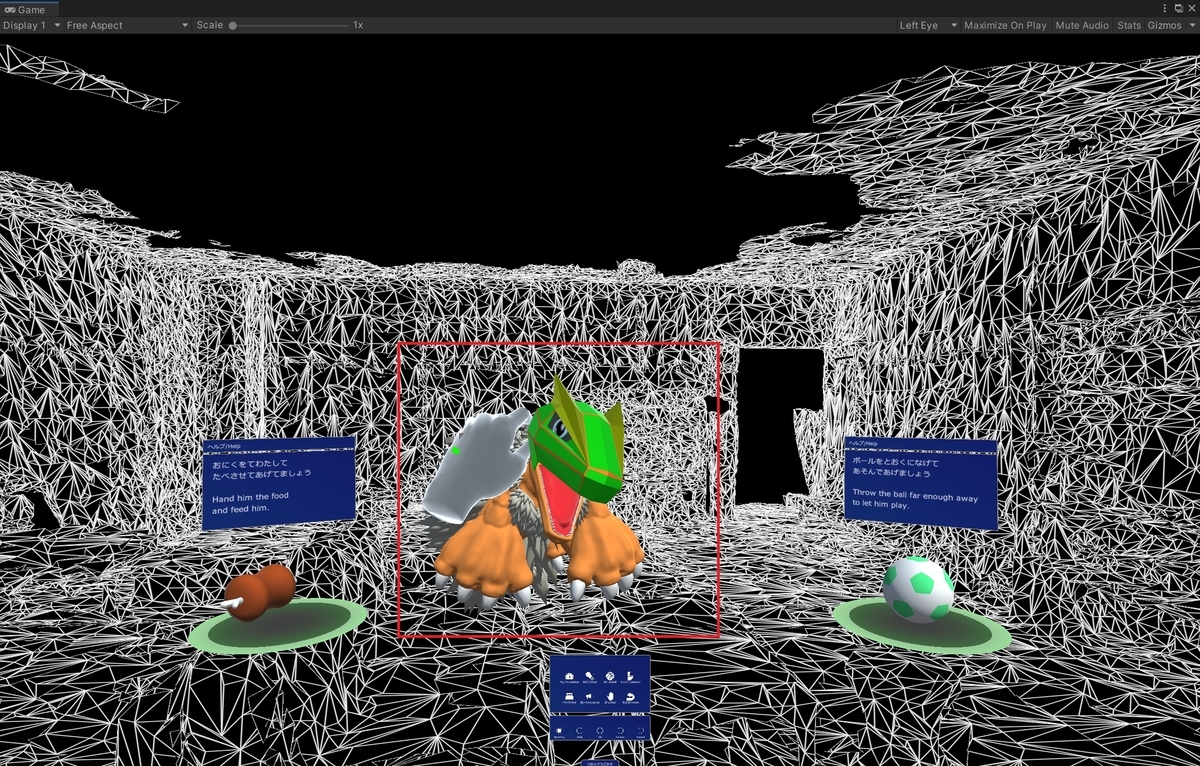Viewport: 1200px width, 766px height.
Task: Click the soccer ball
Action: pyautogui.click(x=918, y=590)
